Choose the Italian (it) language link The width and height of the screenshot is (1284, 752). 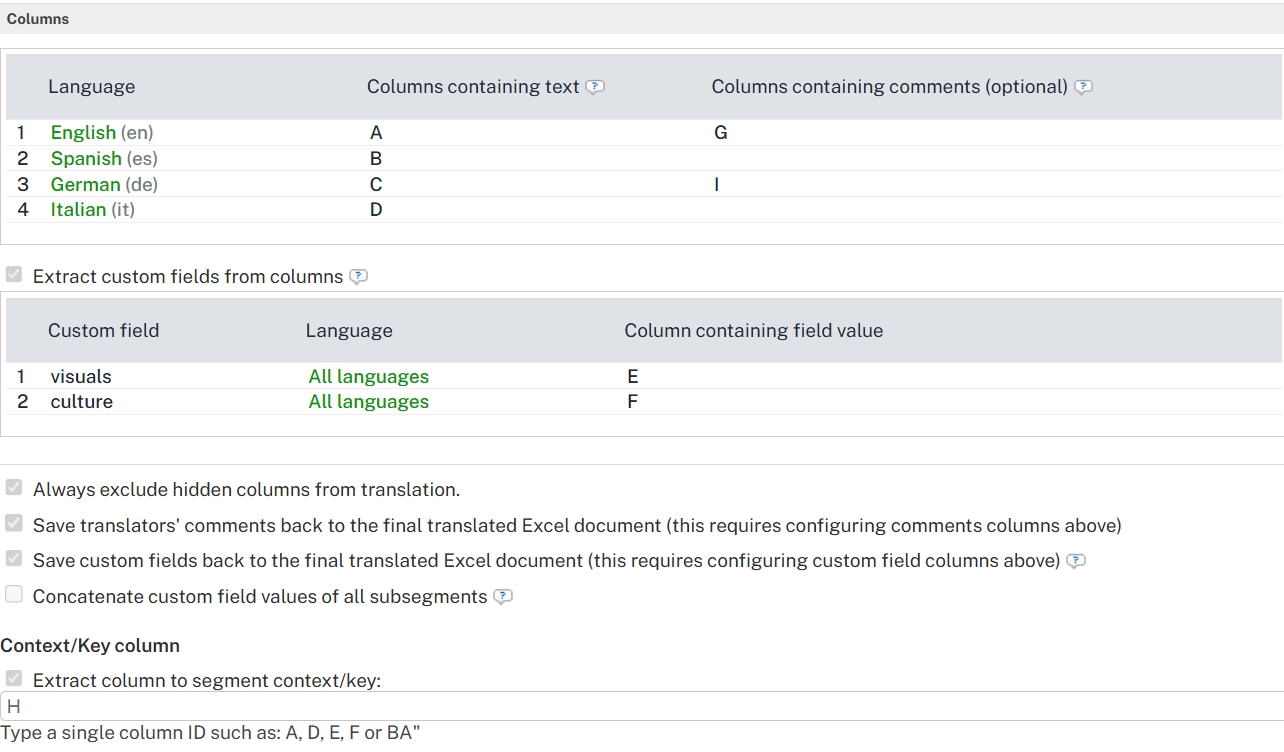(x=79, y=210)
